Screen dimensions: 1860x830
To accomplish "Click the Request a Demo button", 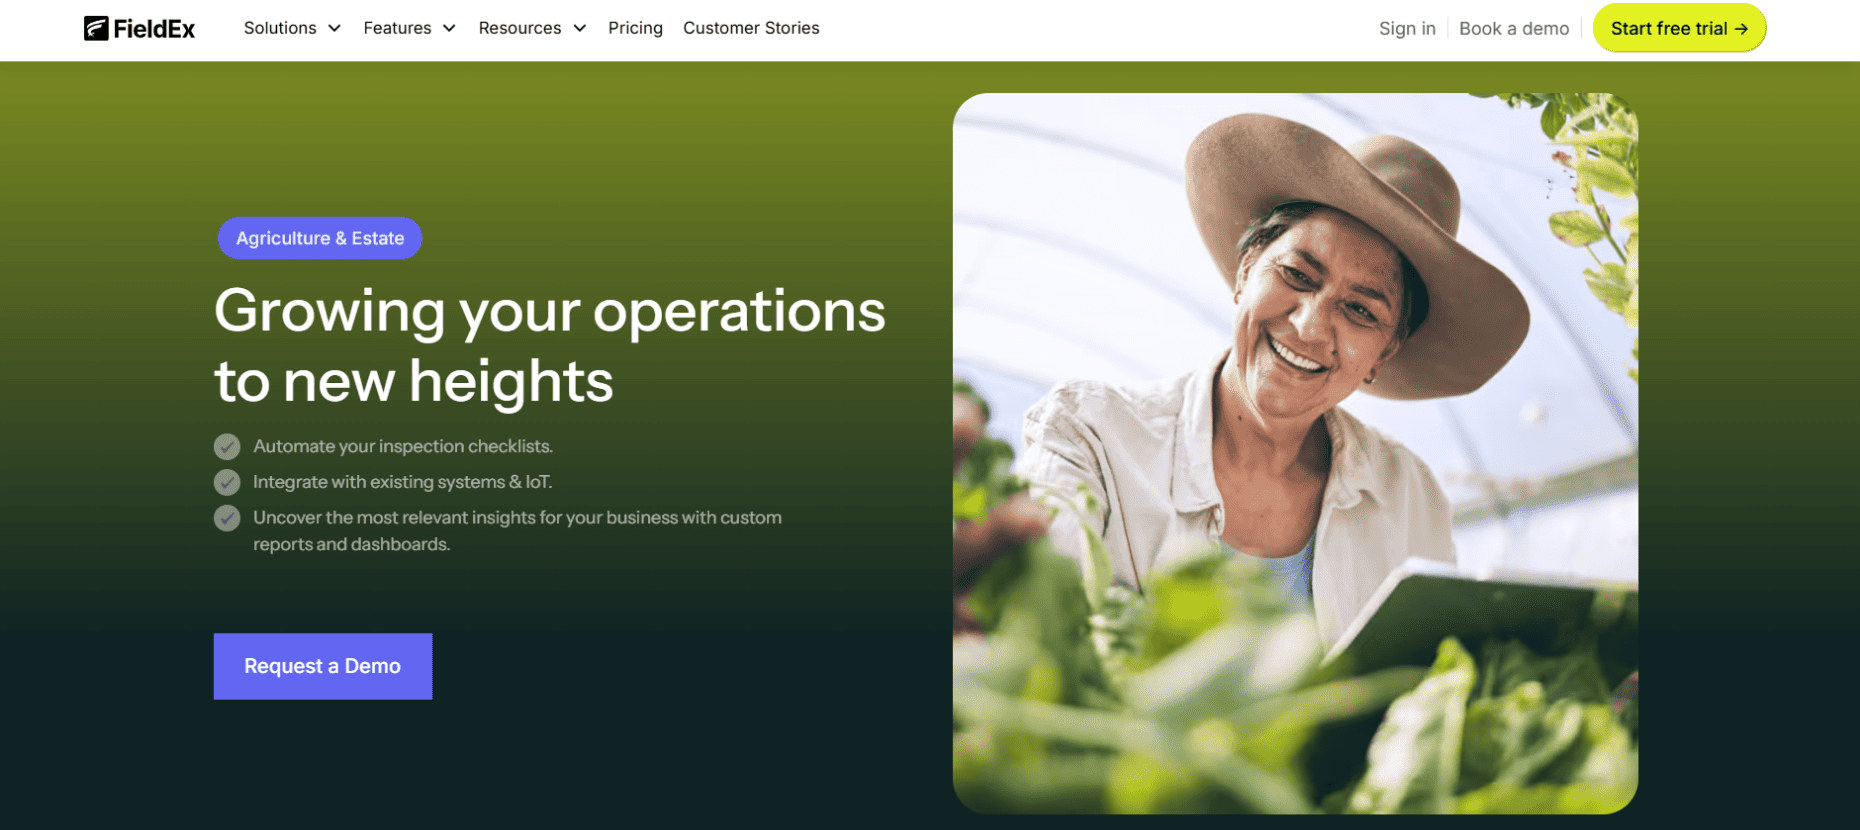I will pos(323,666).
